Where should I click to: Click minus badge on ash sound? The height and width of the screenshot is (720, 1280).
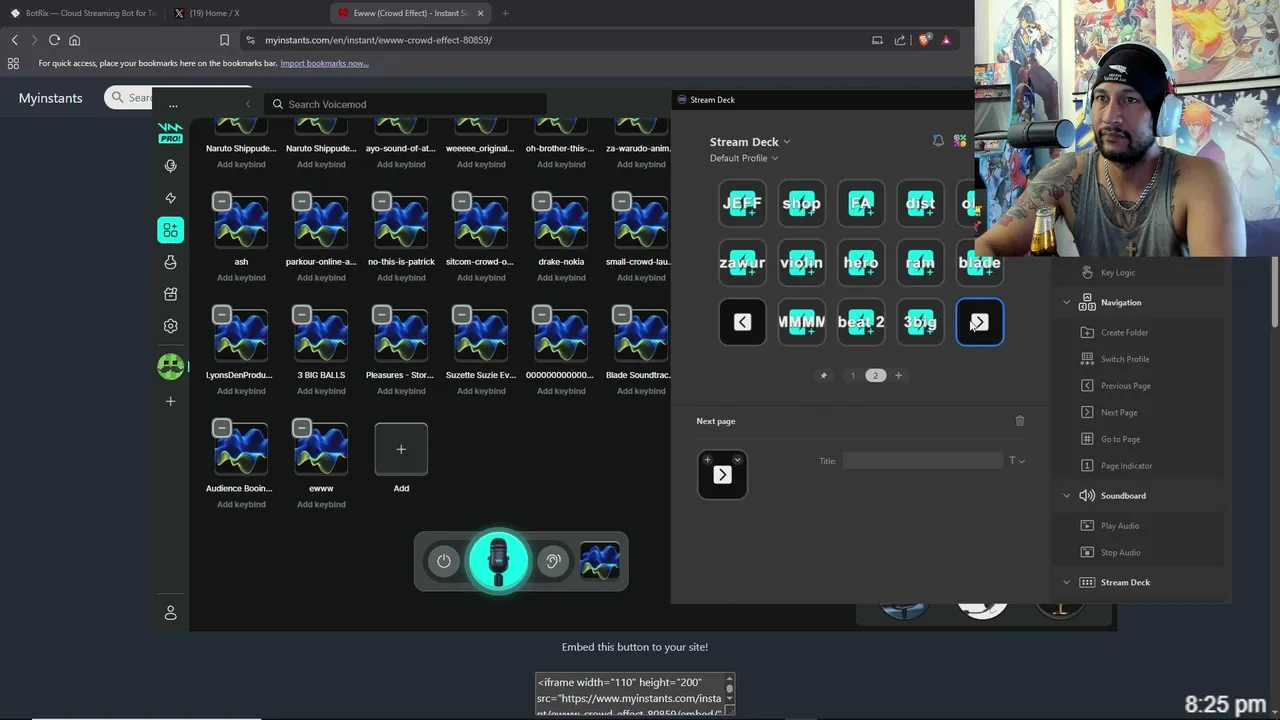(222, 201)
